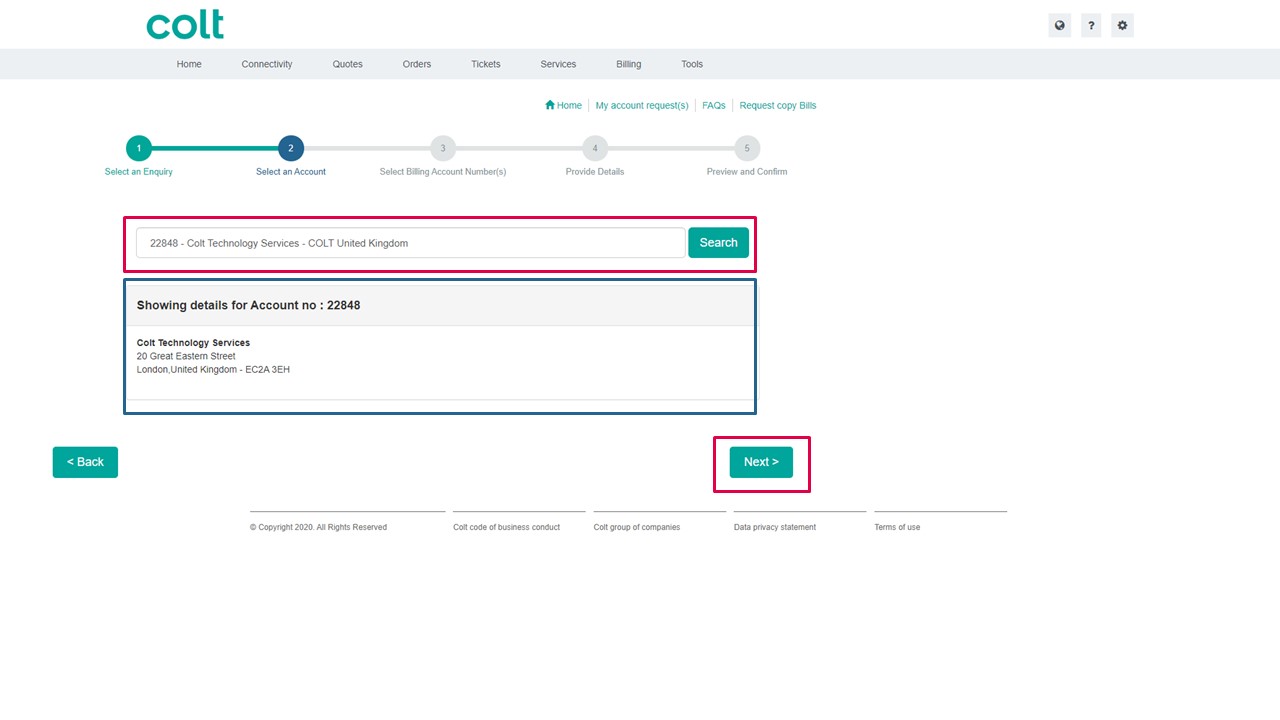Open Colt group of companies link
Image resolution: width=1280 pixels, height=720 pixels.
(637, 527)
